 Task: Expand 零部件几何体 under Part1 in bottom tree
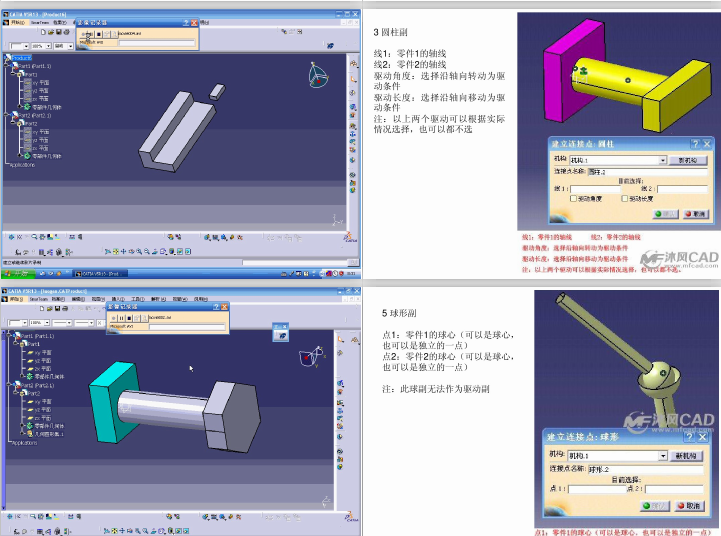(23, 376)
